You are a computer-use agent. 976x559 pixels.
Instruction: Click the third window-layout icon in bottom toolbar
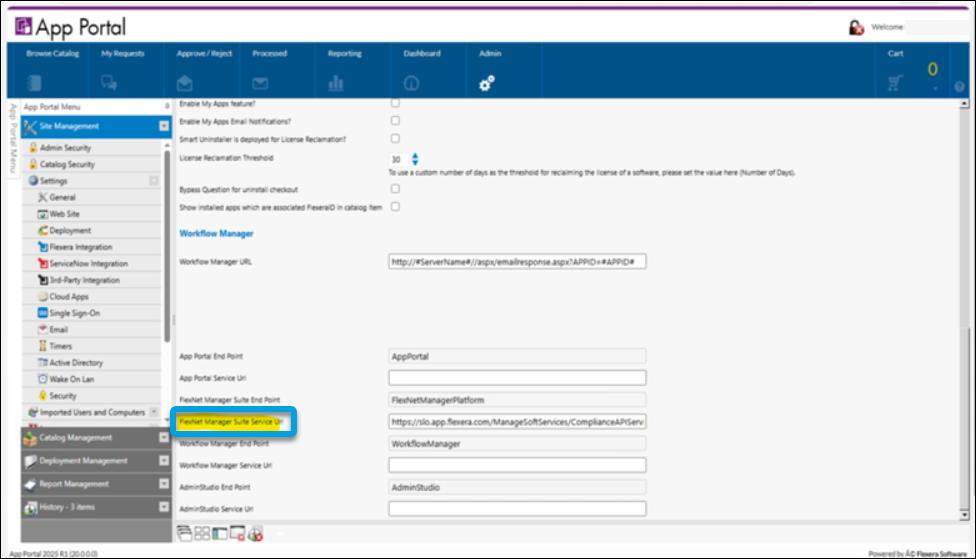coord(220,533)
